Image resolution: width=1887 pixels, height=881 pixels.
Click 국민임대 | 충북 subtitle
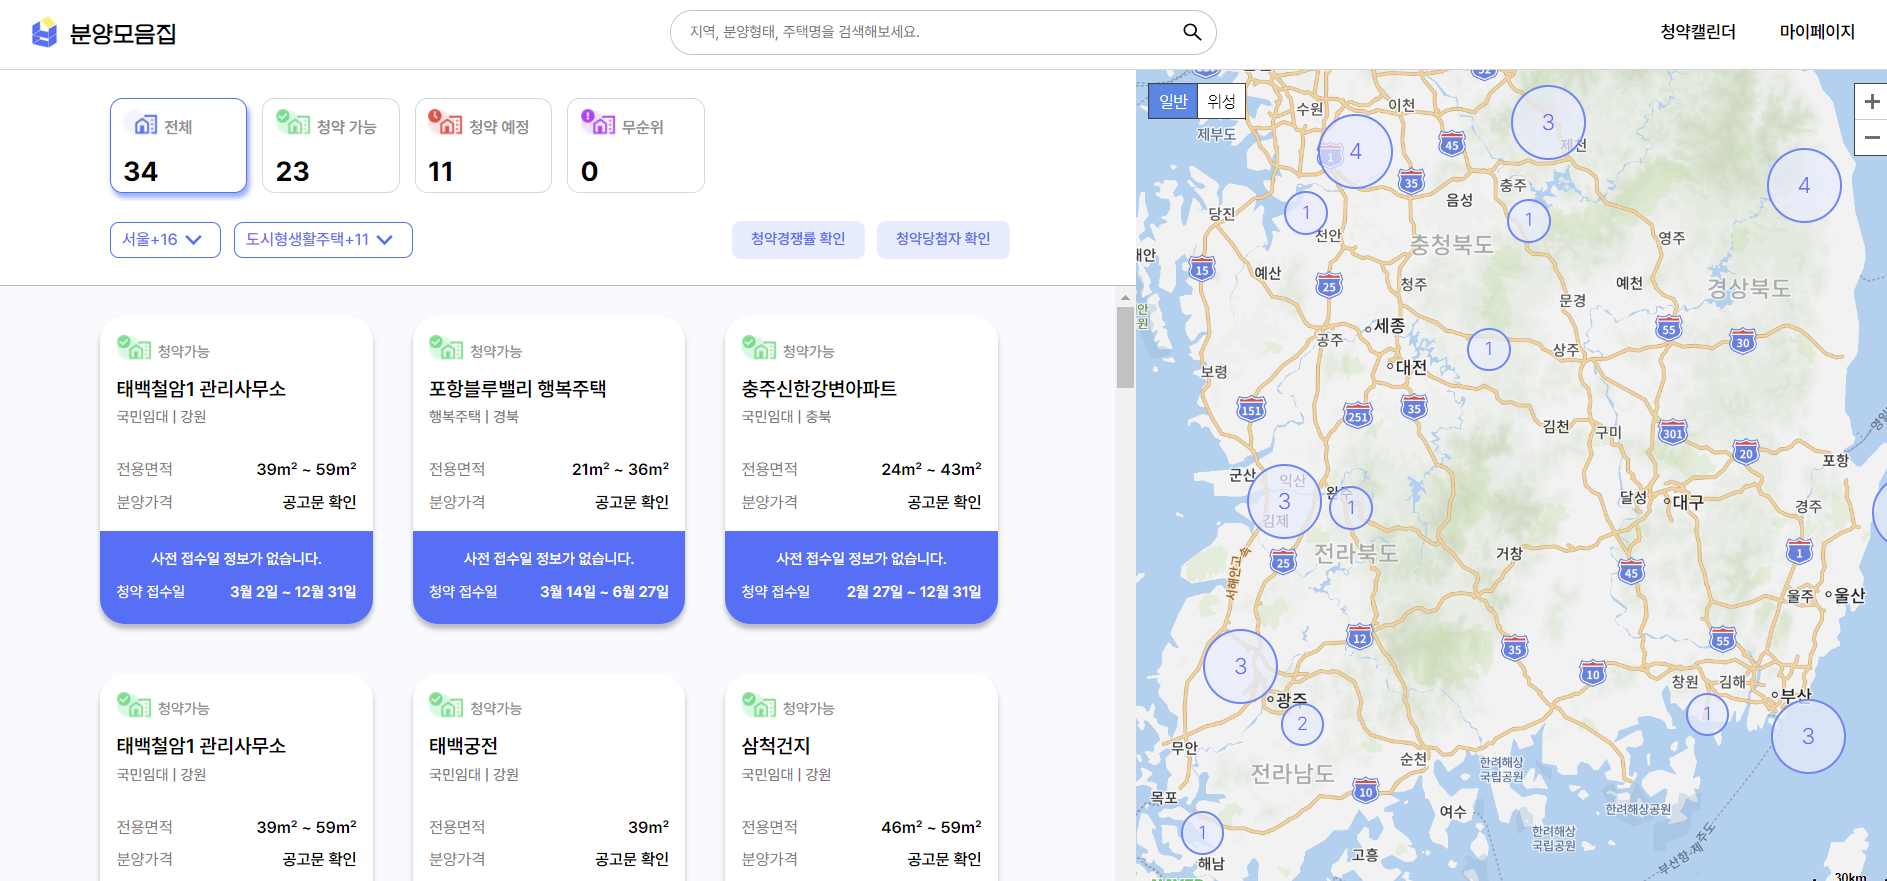786,417
